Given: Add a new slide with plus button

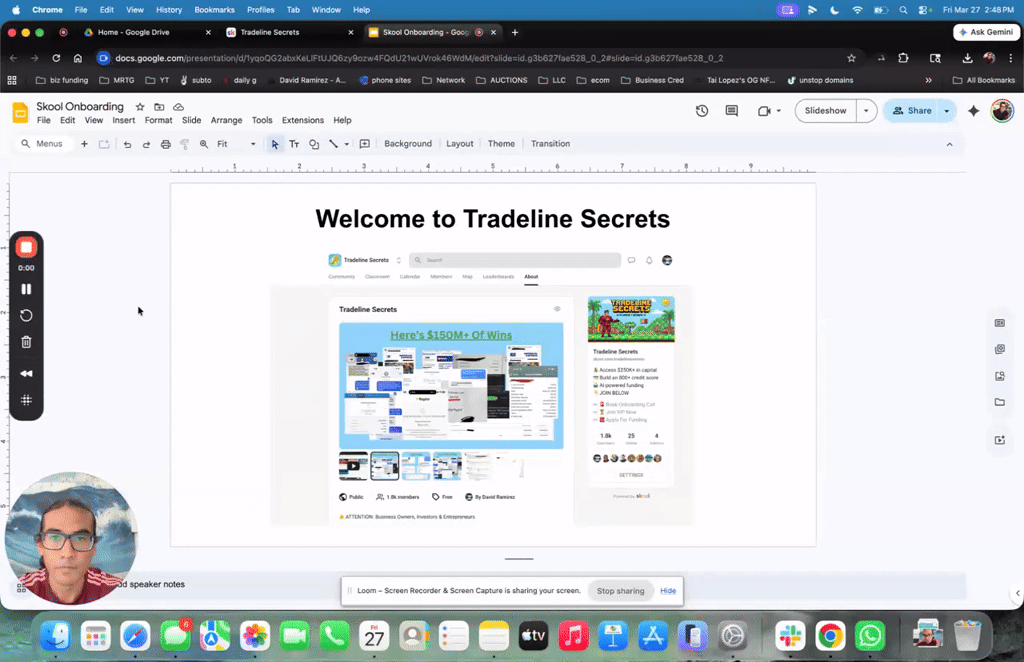Looking at the screenshot, I should (84, 144).
